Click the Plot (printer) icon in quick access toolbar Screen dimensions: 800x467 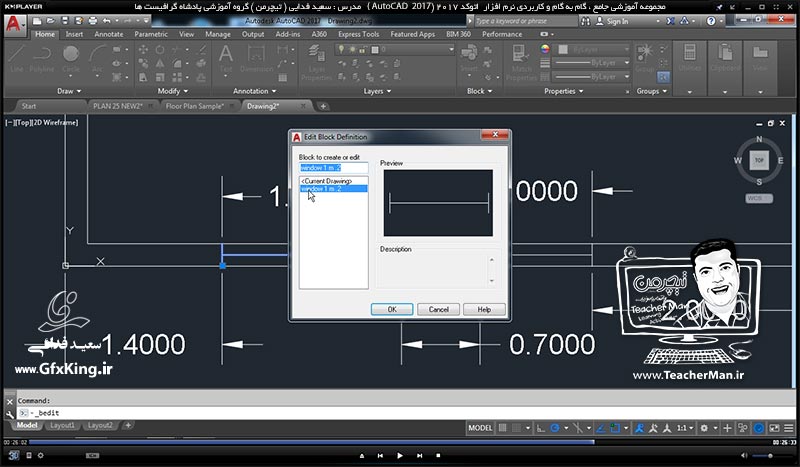[x=92, y=21]
